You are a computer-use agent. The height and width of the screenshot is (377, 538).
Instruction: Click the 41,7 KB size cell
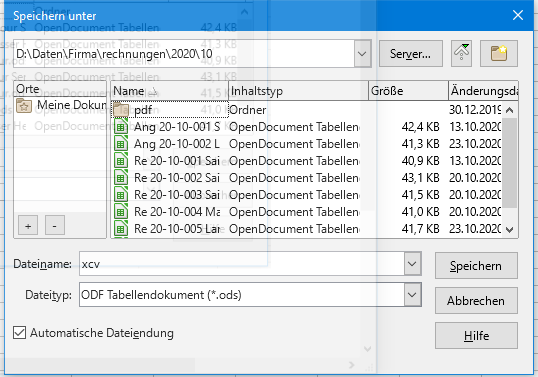(420, 229)
